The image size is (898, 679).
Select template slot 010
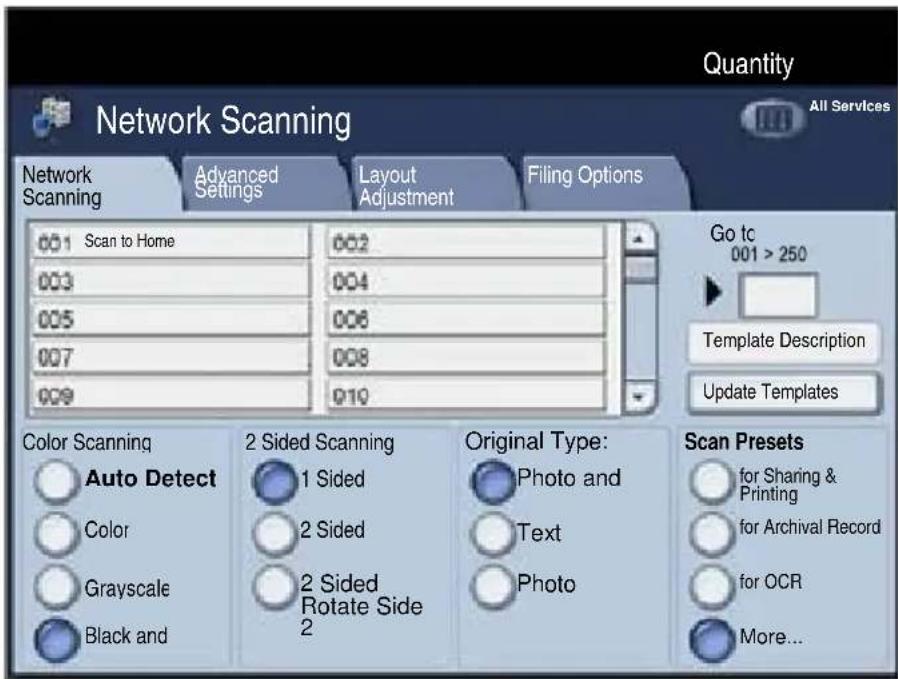click(466, 394)
